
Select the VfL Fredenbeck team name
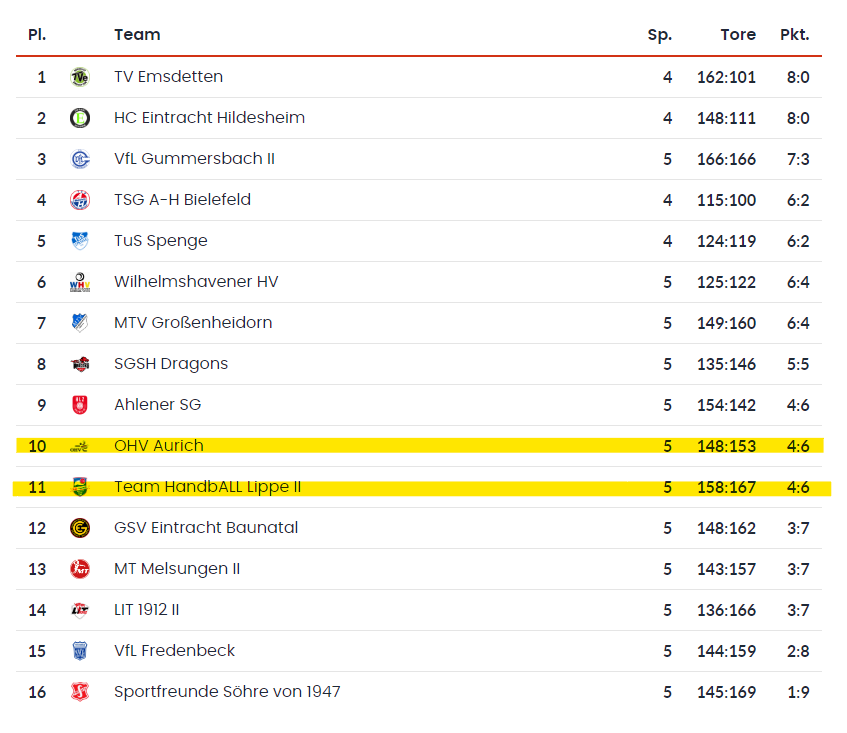pyautogui.click(x=174, y=651)
